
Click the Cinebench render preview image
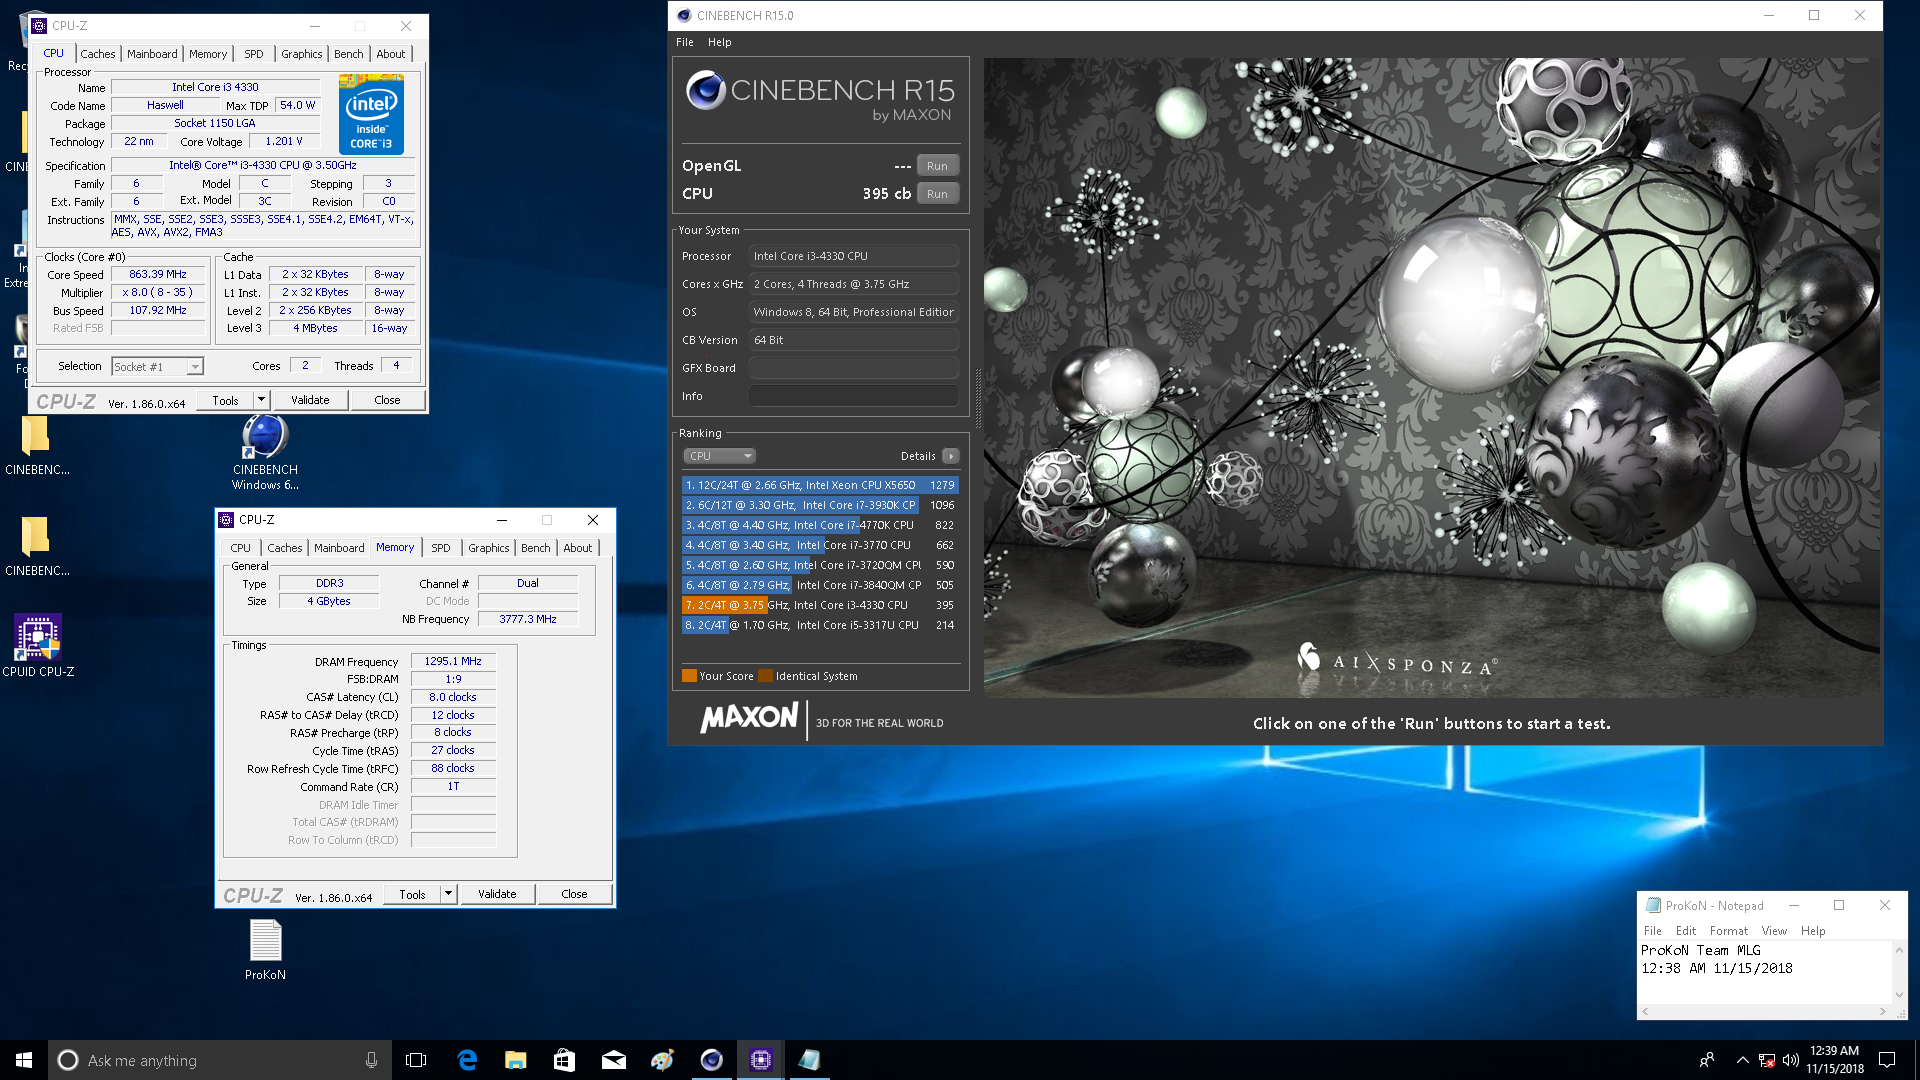click(1431, 377)
